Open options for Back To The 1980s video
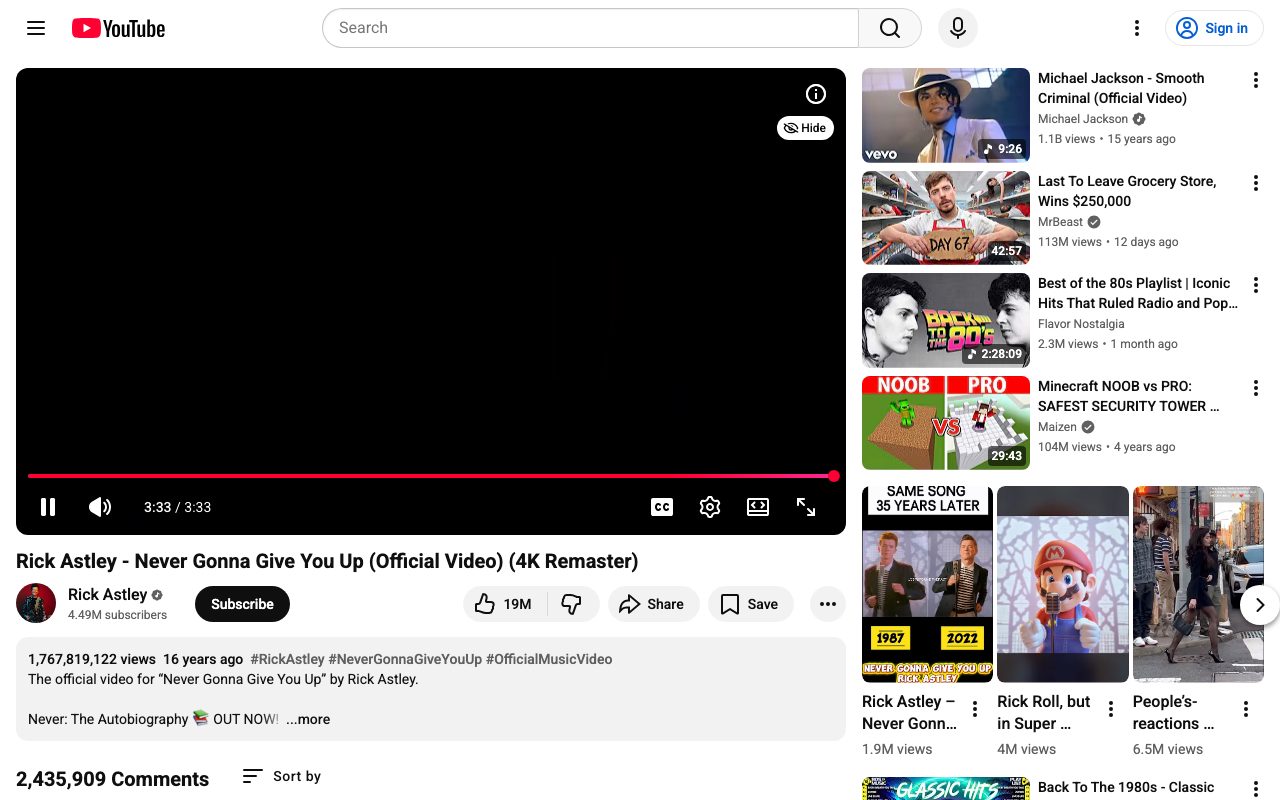 [1256, 790]
